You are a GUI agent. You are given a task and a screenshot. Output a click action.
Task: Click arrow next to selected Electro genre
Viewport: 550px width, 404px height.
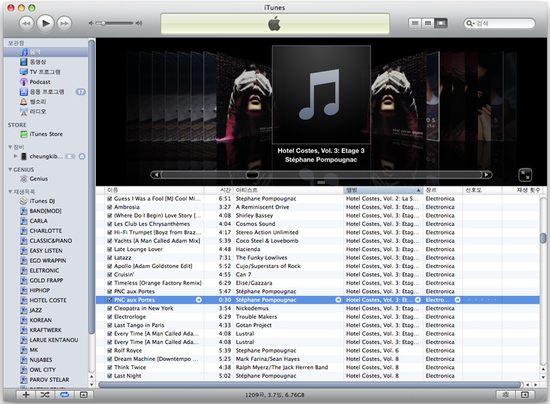coord(457,300)
